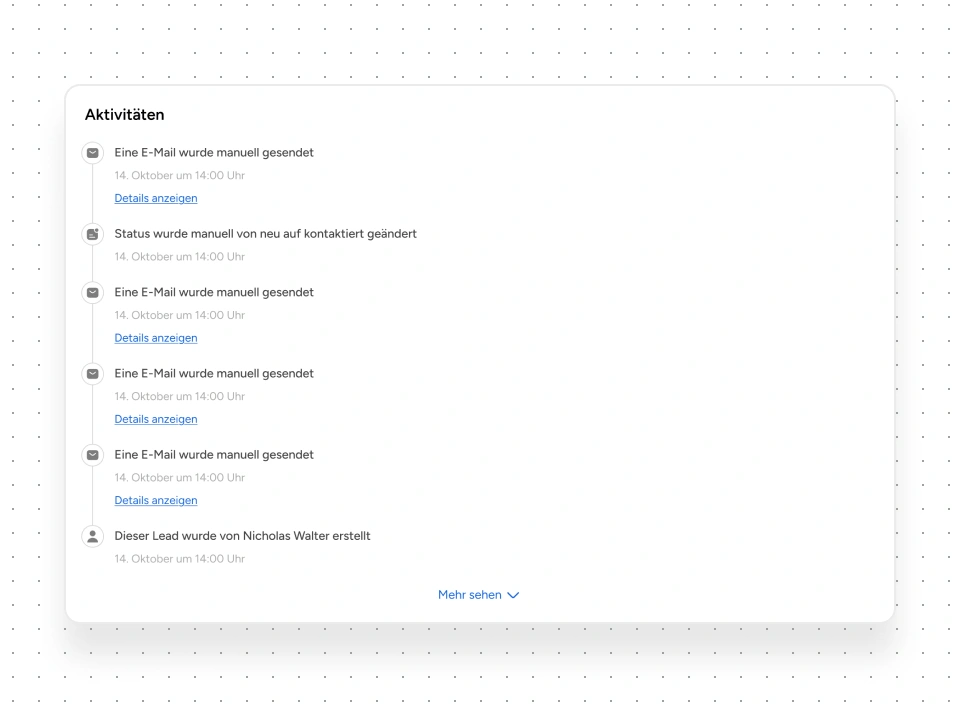Image resolution: width=960 pixels, height=706 pixels.
Task: Click the envelope icon directly below the status change entry
Action: pos(93,292)
